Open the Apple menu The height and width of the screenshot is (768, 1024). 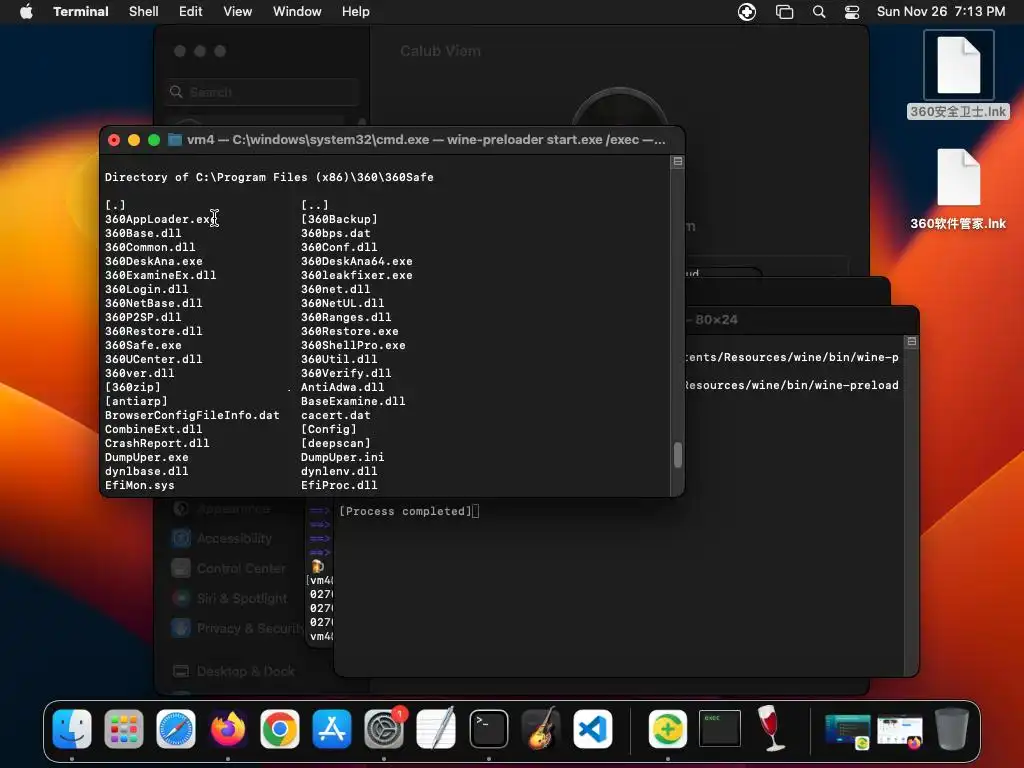coord(26,11)
